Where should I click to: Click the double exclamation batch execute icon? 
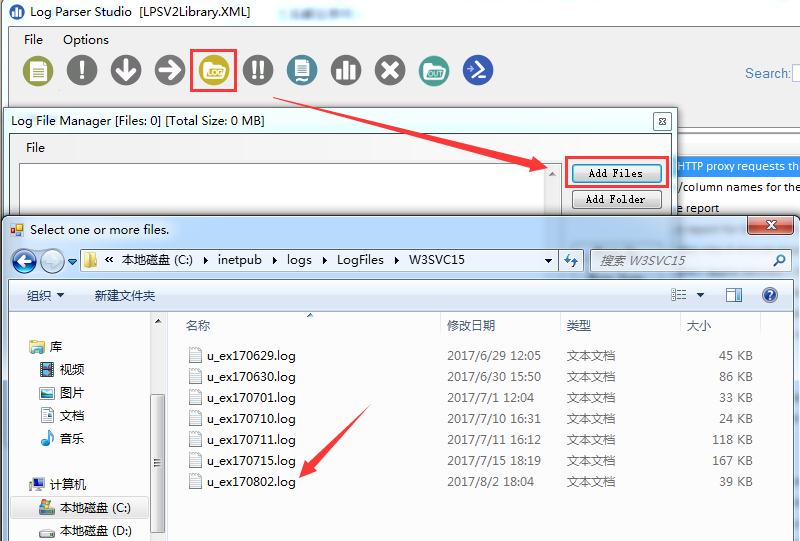(x=258, y=70)
